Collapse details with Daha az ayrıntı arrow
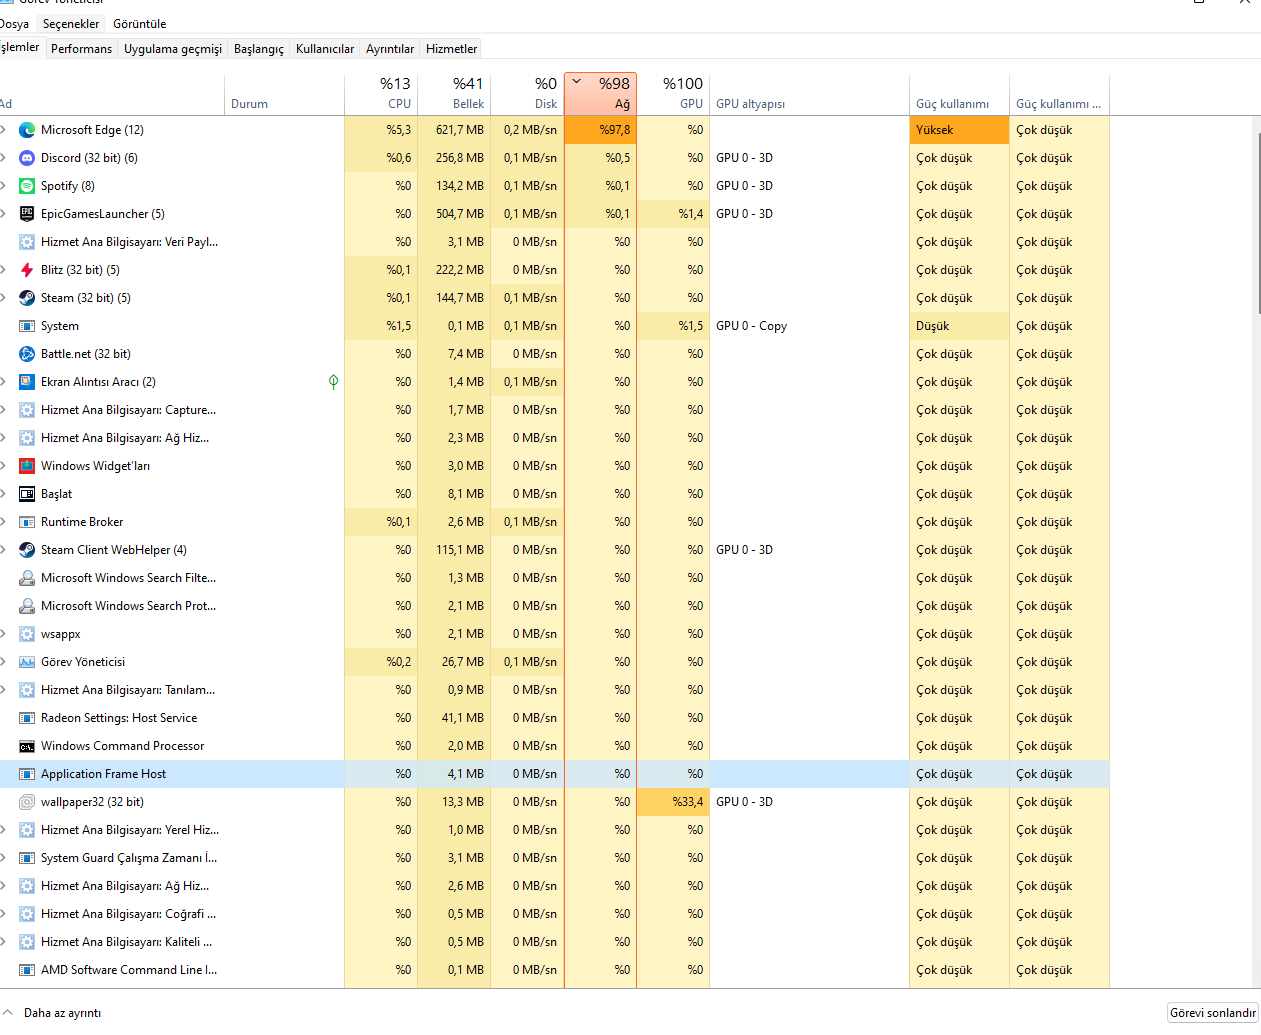 [8, 1012]
